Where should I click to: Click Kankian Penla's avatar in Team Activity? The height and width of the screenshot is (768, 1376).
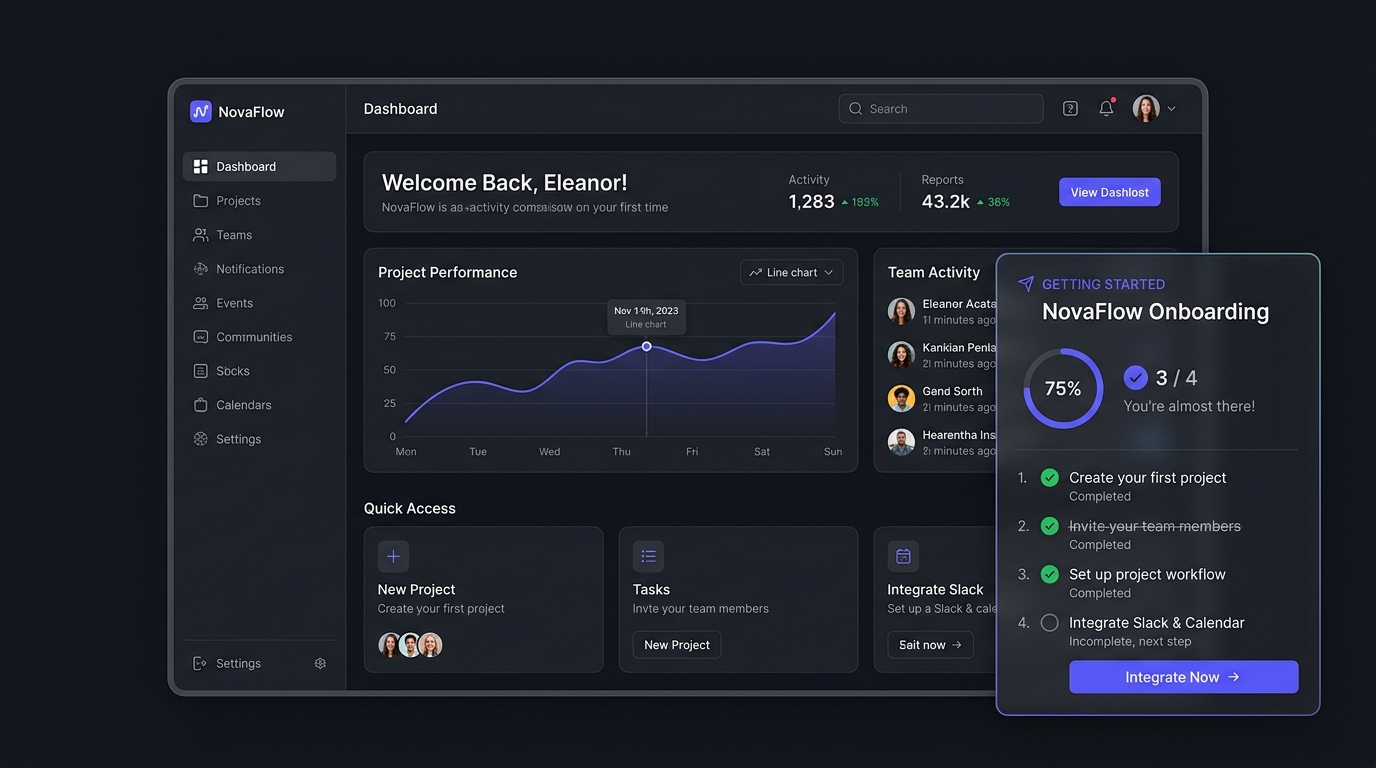[901, 355]
